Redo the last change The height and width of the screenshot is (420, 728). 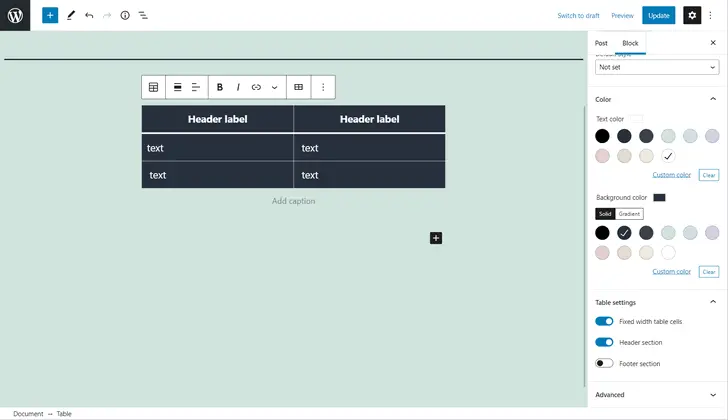(107, 15)
